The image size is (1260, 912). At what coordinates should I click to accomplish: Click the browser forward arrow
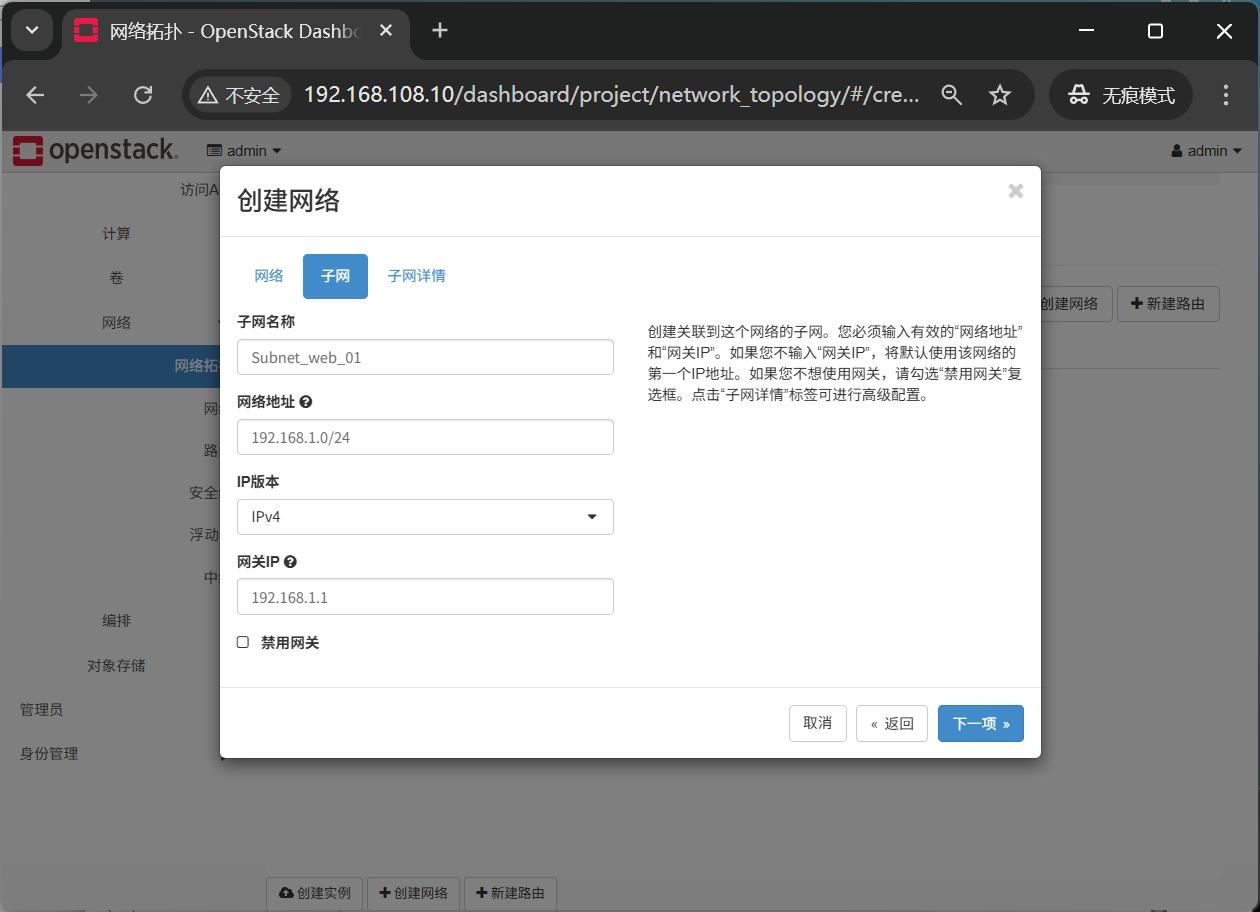tap(89, 95)
